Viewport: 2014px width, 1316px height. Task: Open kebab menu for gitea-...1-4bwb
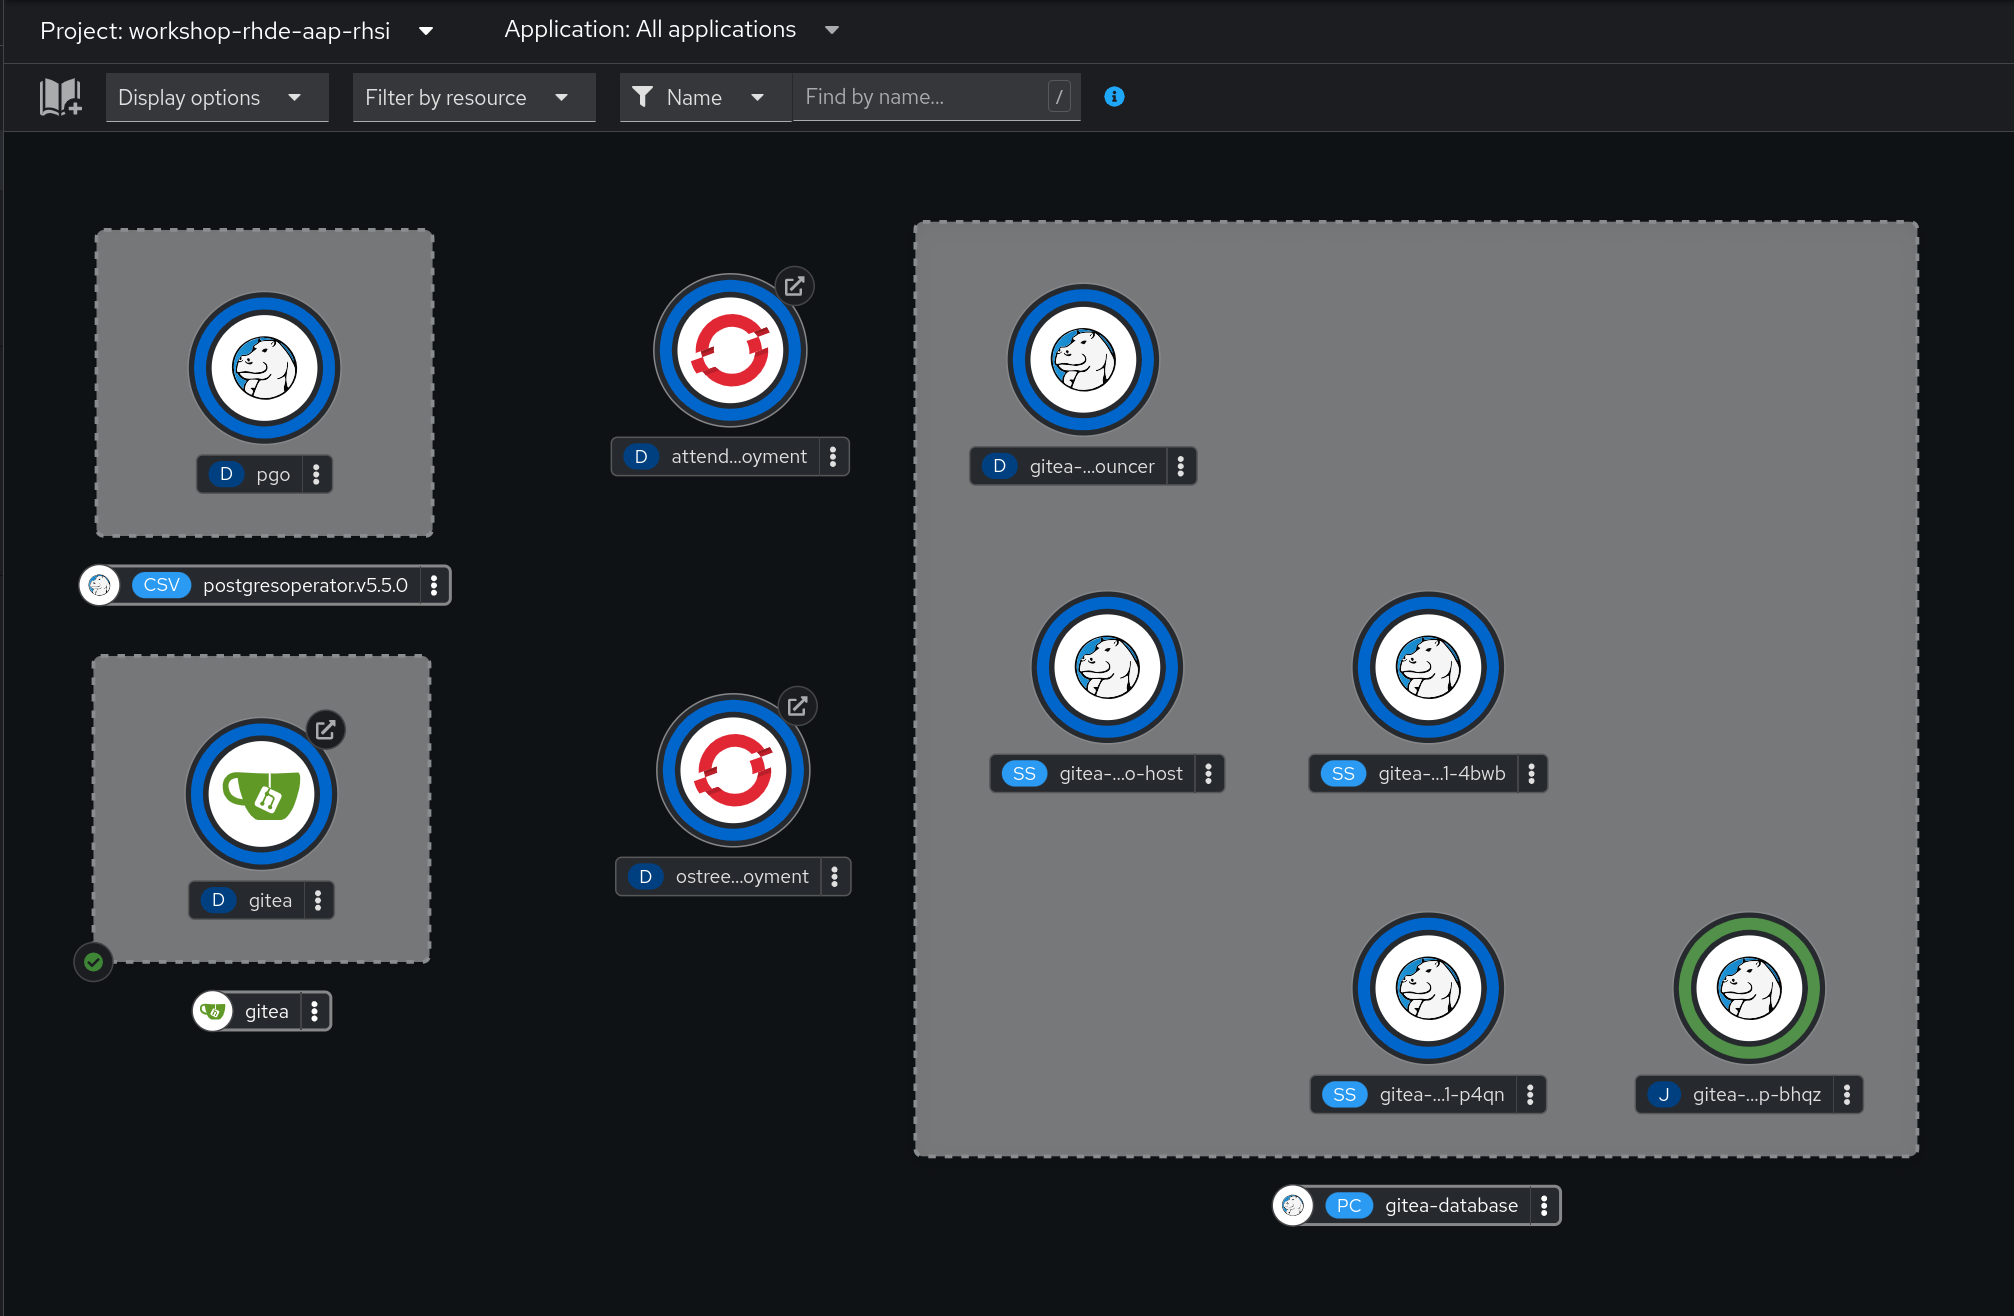tap(1532, 773)
